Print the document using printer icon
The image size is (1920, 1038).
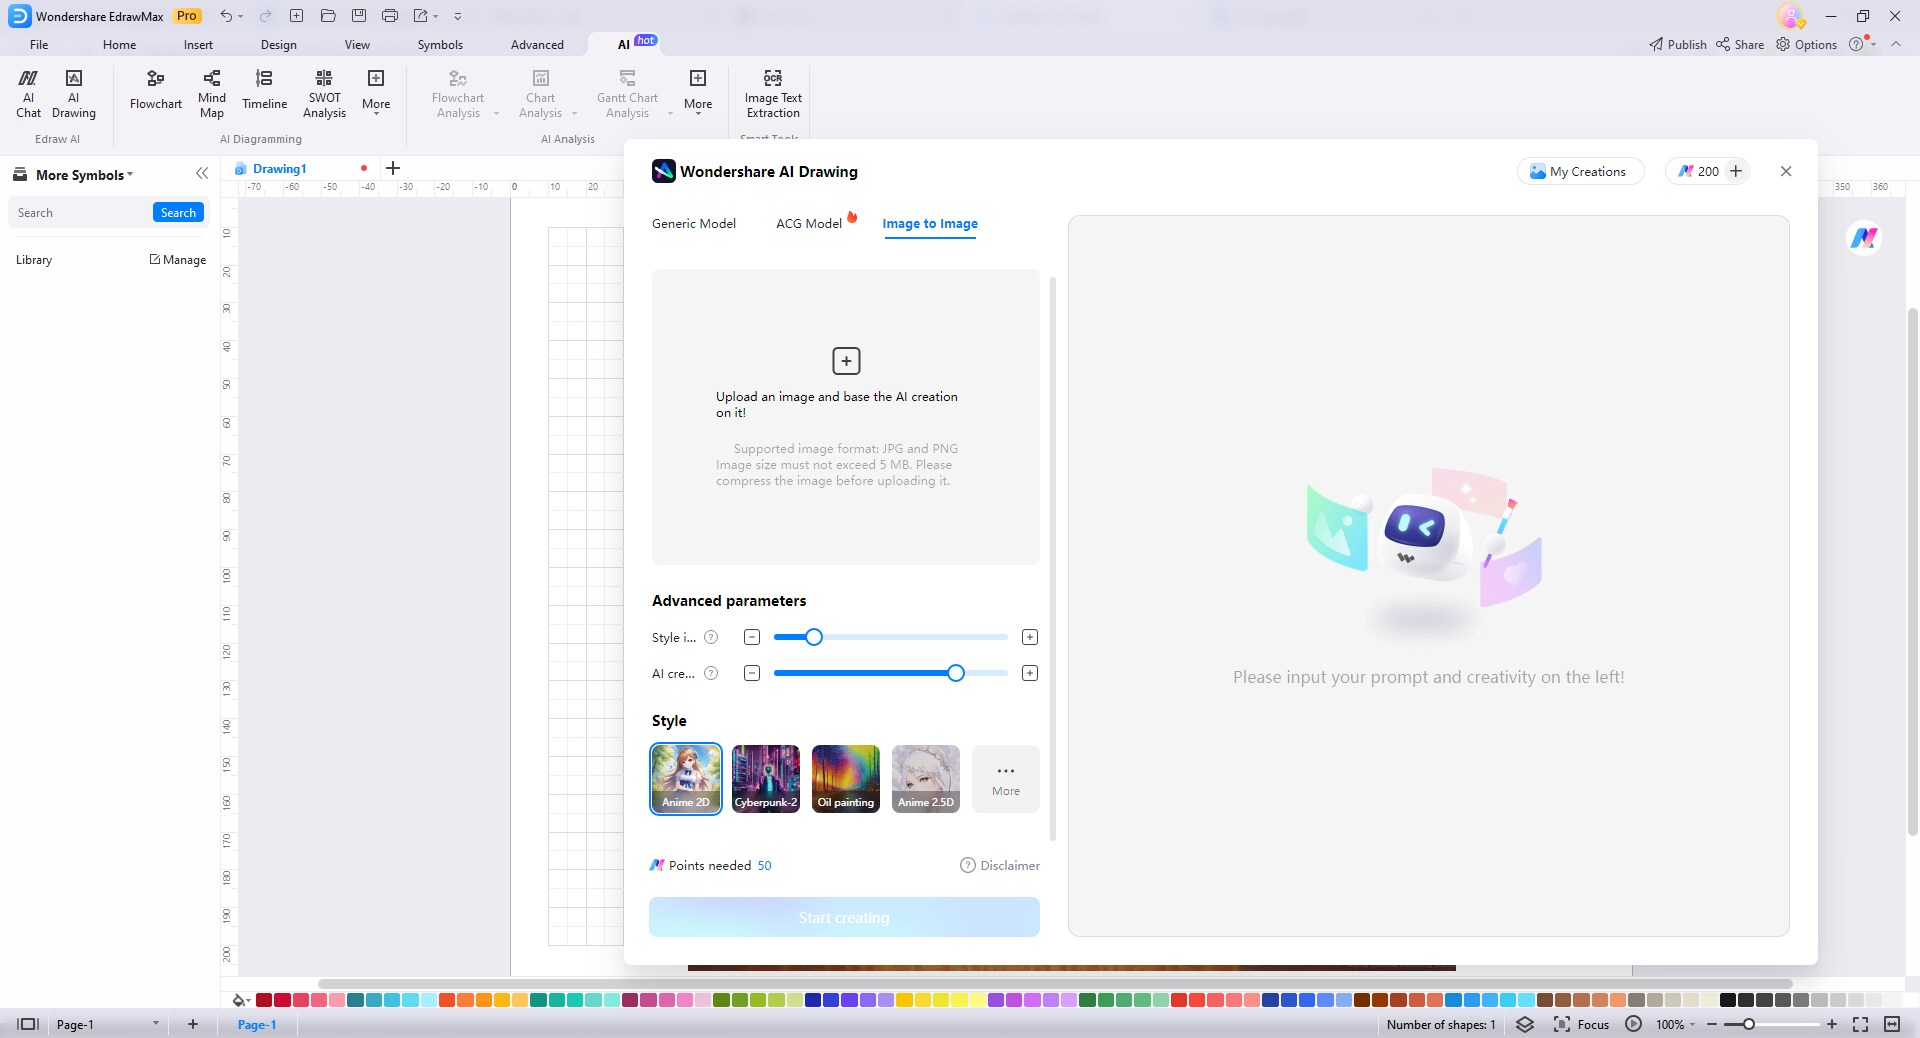[x=390, y=16]
